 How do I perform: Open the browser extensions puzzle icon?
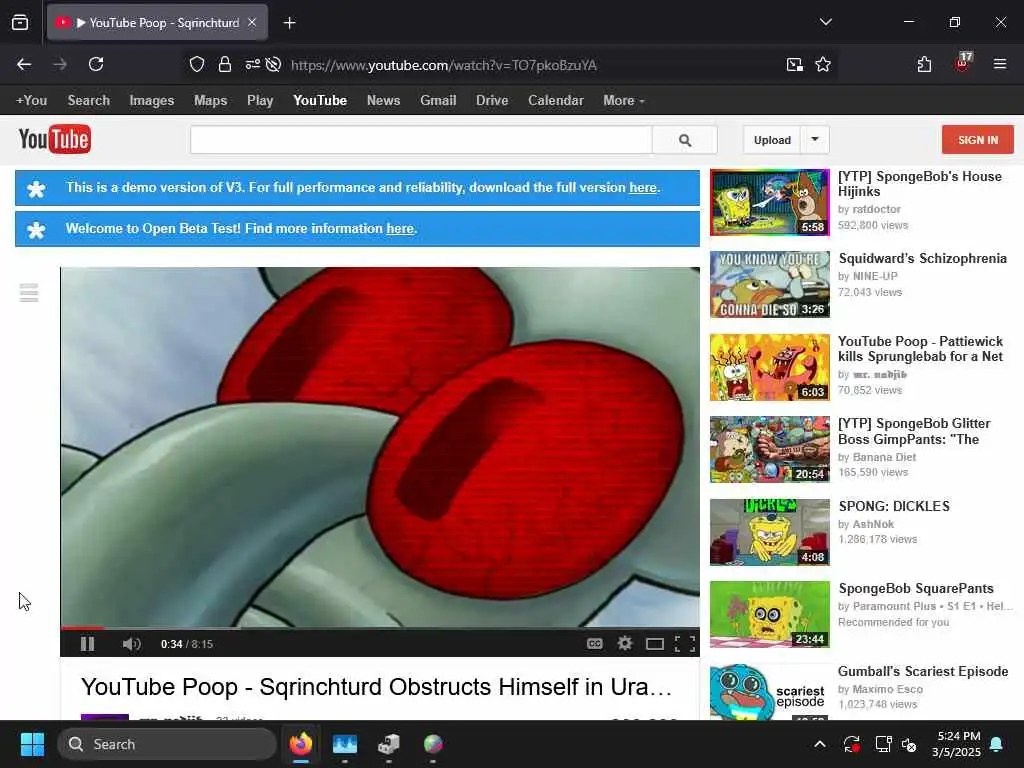[924, 64]
